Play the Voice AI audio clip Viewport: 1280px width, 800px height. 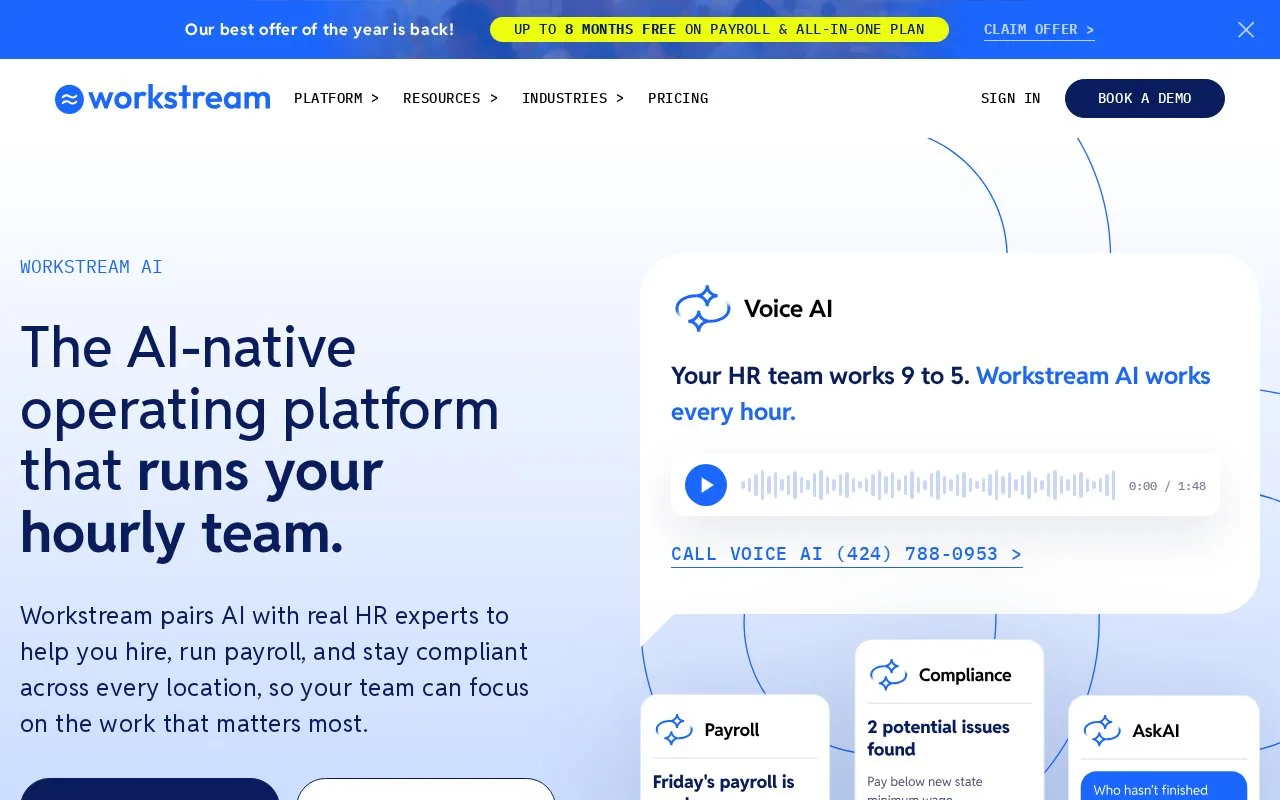706,485
